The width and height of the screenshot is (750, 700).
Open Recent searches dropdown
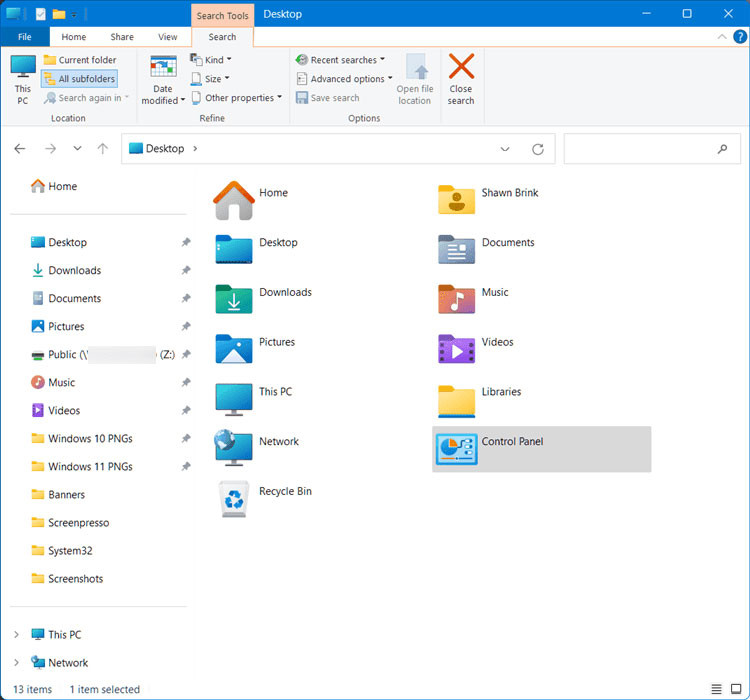pyautogui.click(x=340, y=60)
